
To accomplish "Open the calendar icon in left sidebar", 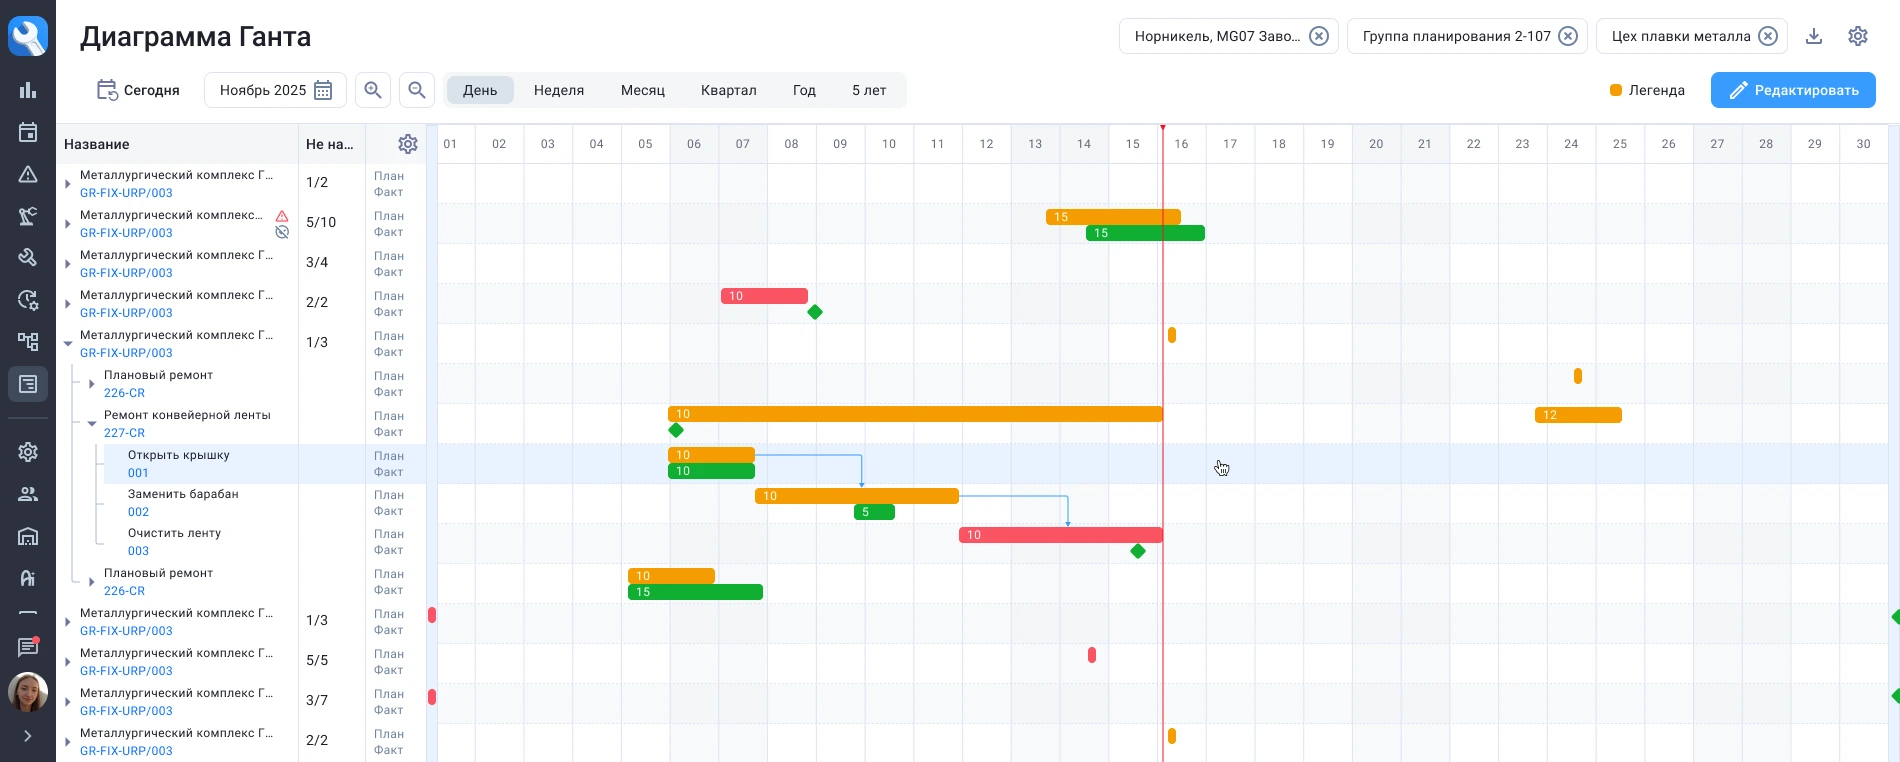I will click(x=28, y=132).
